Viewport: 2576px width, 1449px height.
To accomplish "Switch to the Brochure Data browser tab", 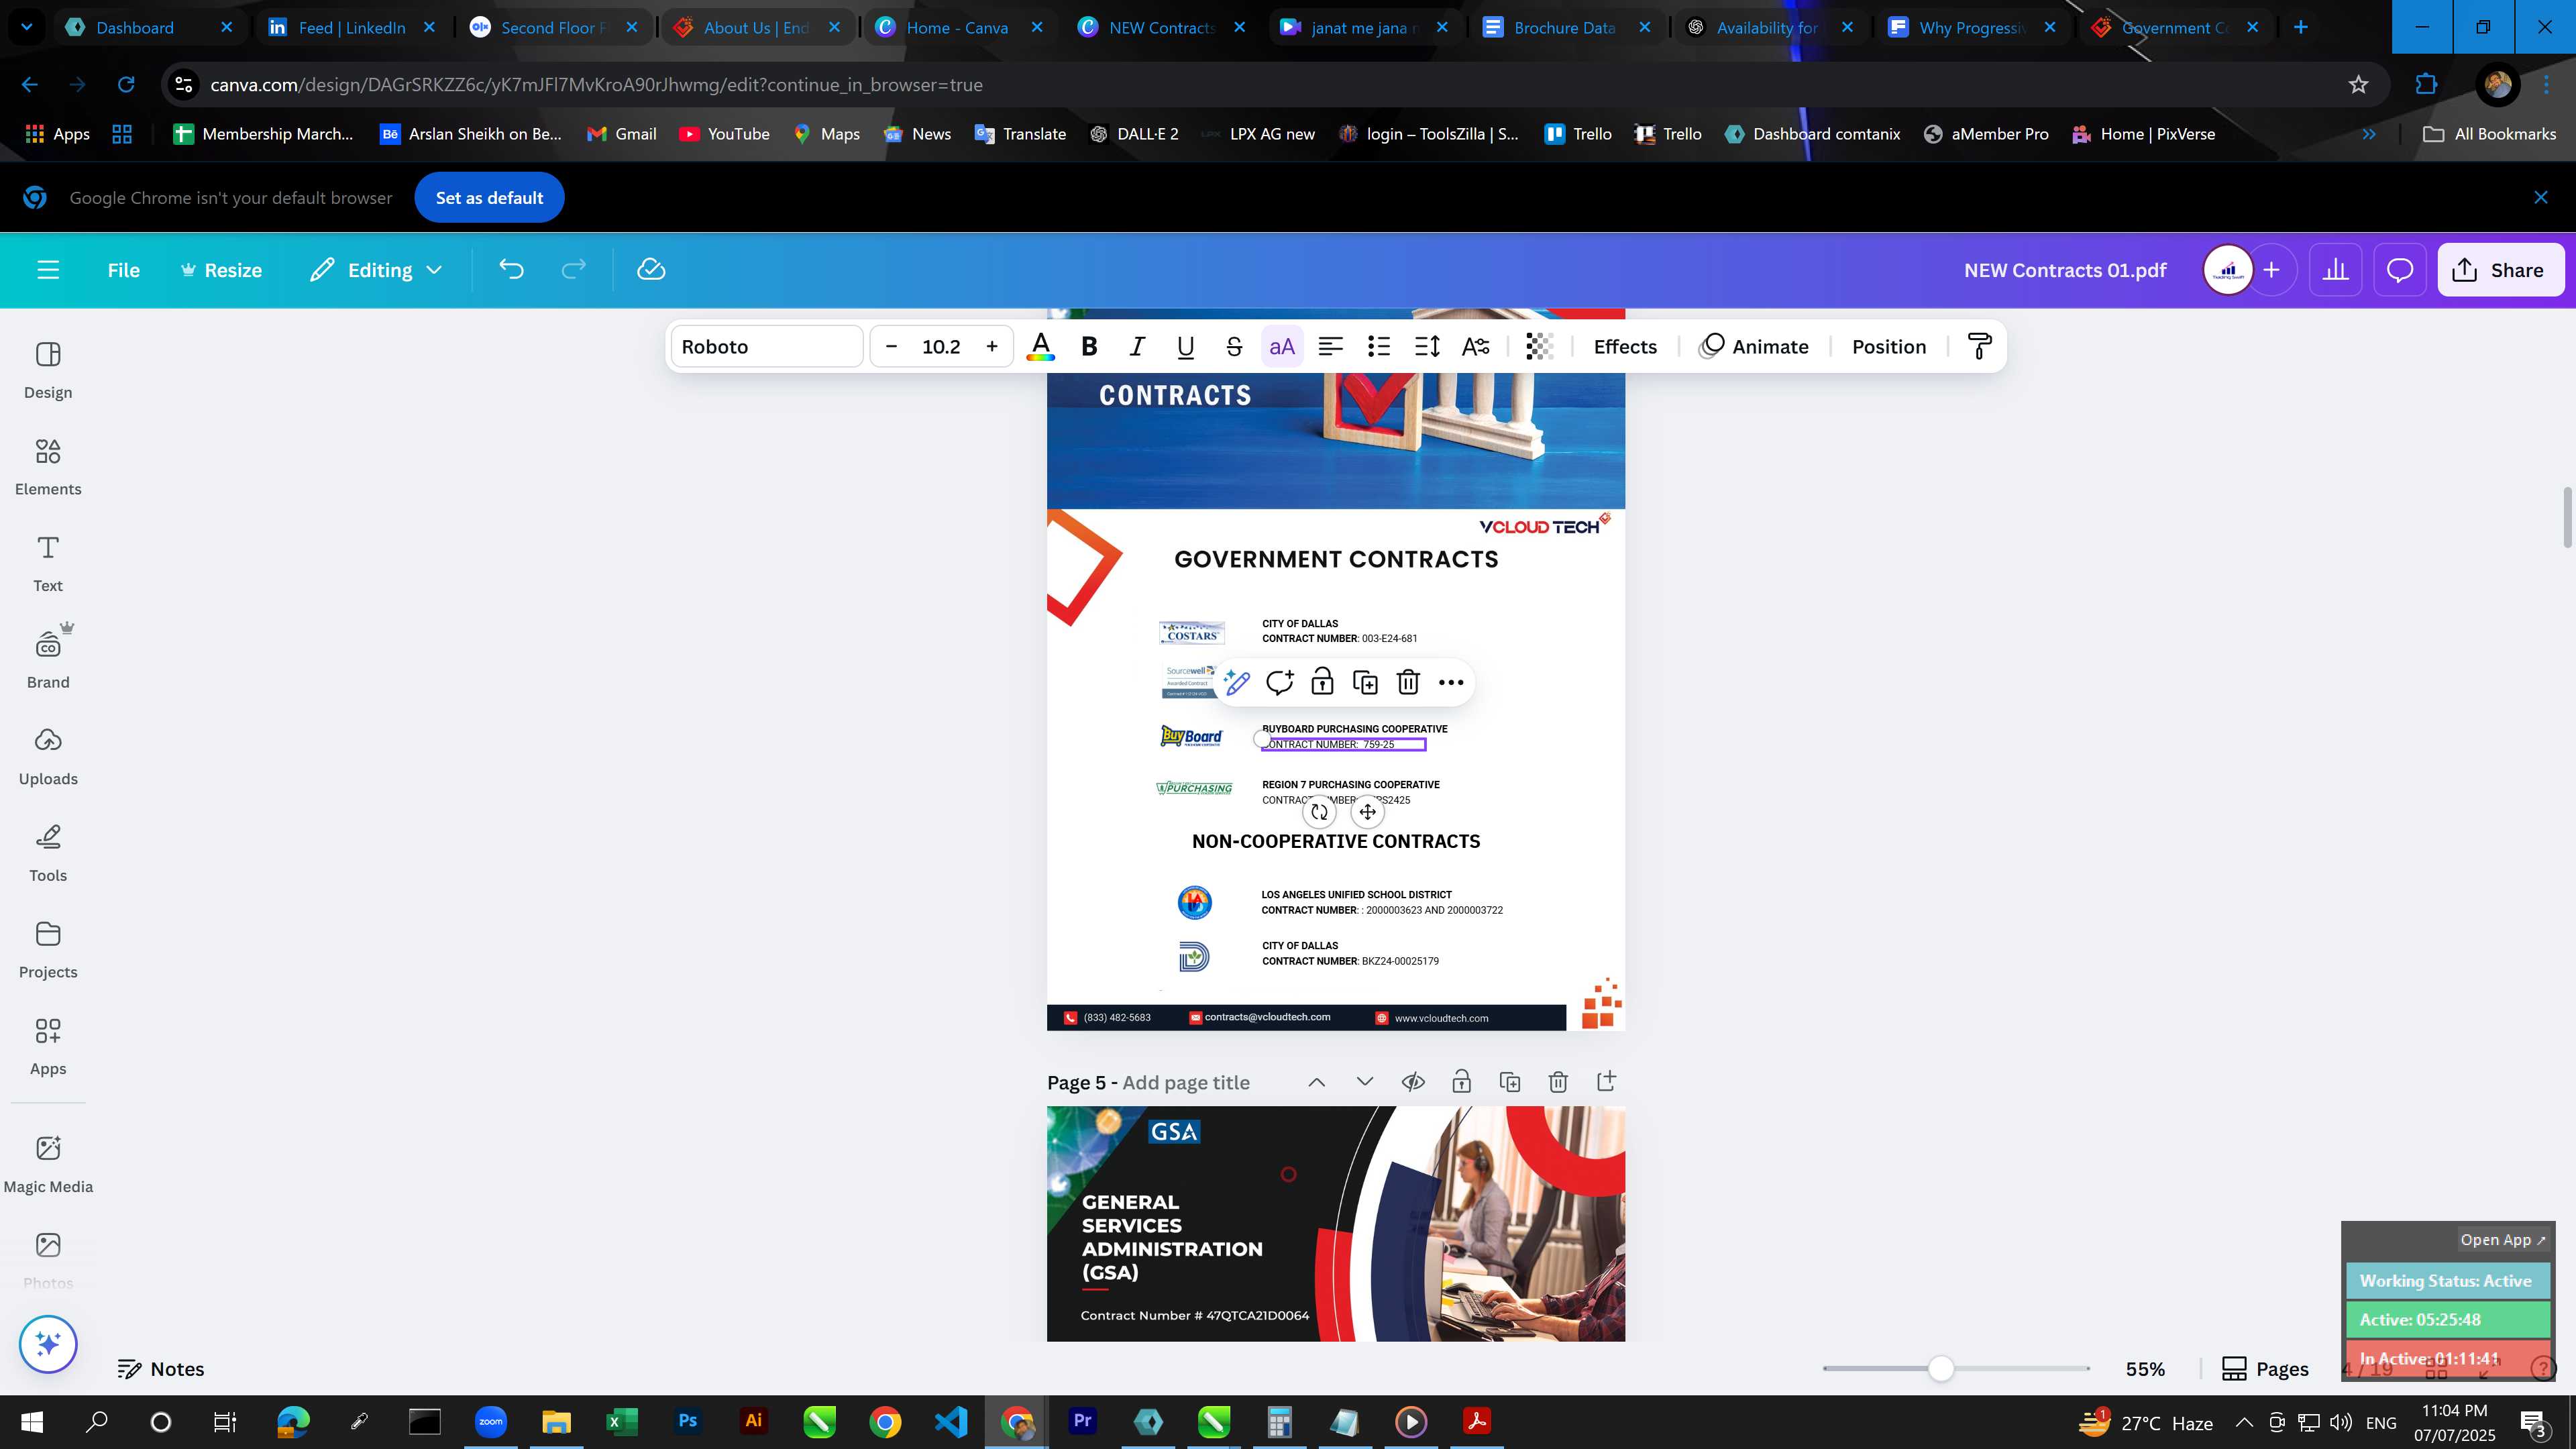I will [x=1565, y=28].
